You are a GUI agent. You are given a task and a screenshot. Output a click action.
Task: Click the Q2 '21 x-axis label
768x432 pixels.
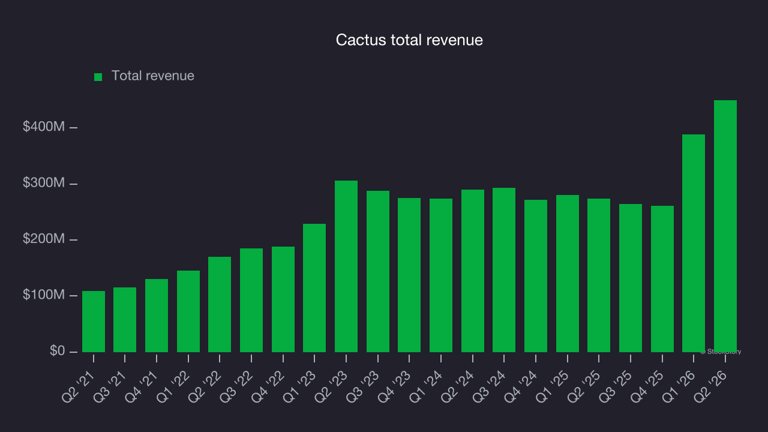click(78, 387)
